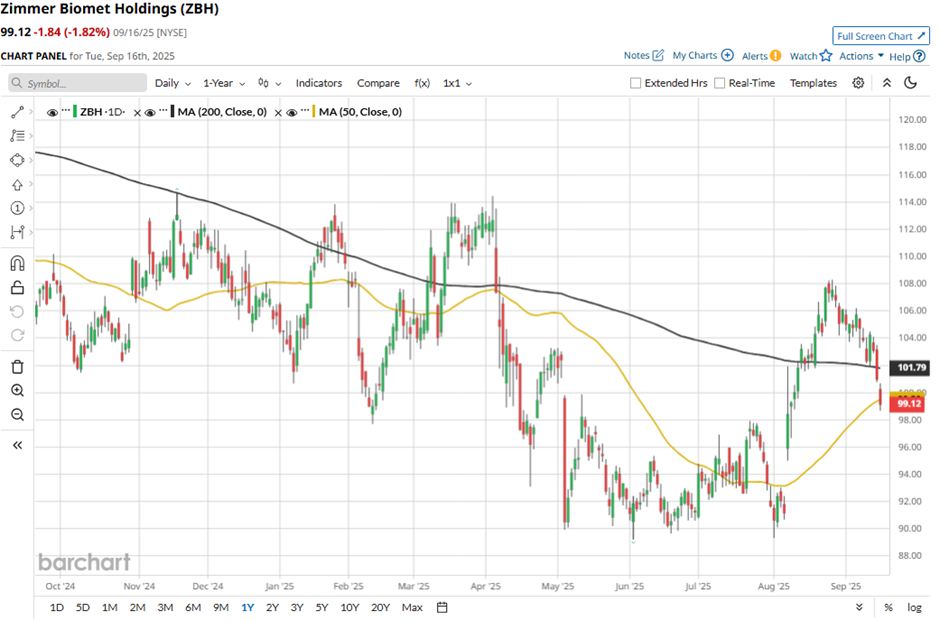Hide the MA 200 line using eye icon
Viewport: 940px width, 621px height.
(150, 113)
